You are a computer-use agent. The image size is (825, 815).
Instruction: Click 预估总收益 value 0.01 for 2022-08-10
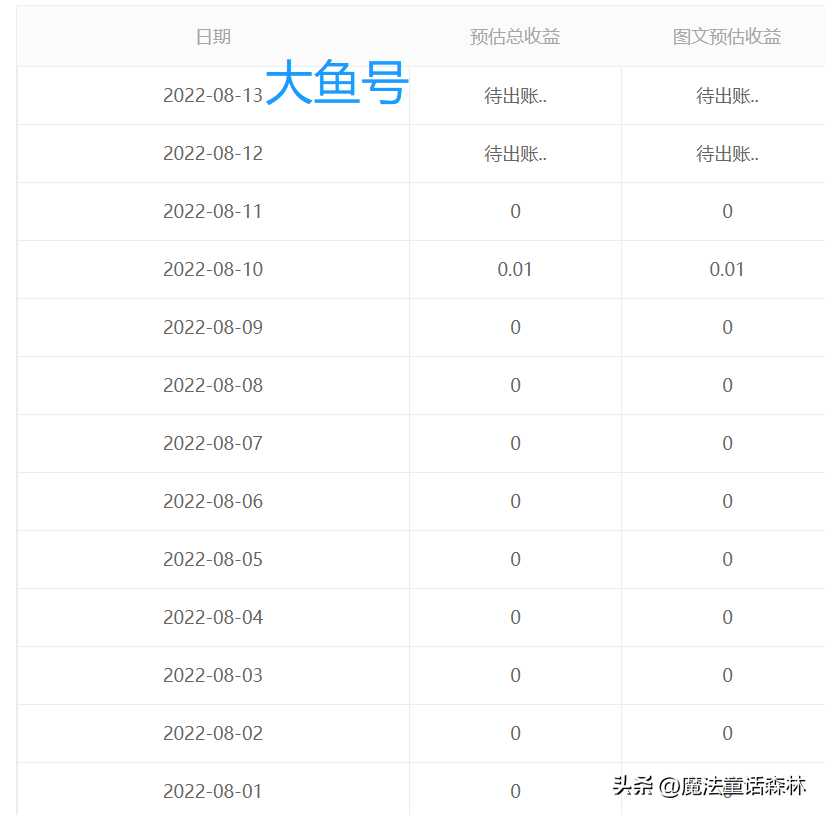point(515,269)
